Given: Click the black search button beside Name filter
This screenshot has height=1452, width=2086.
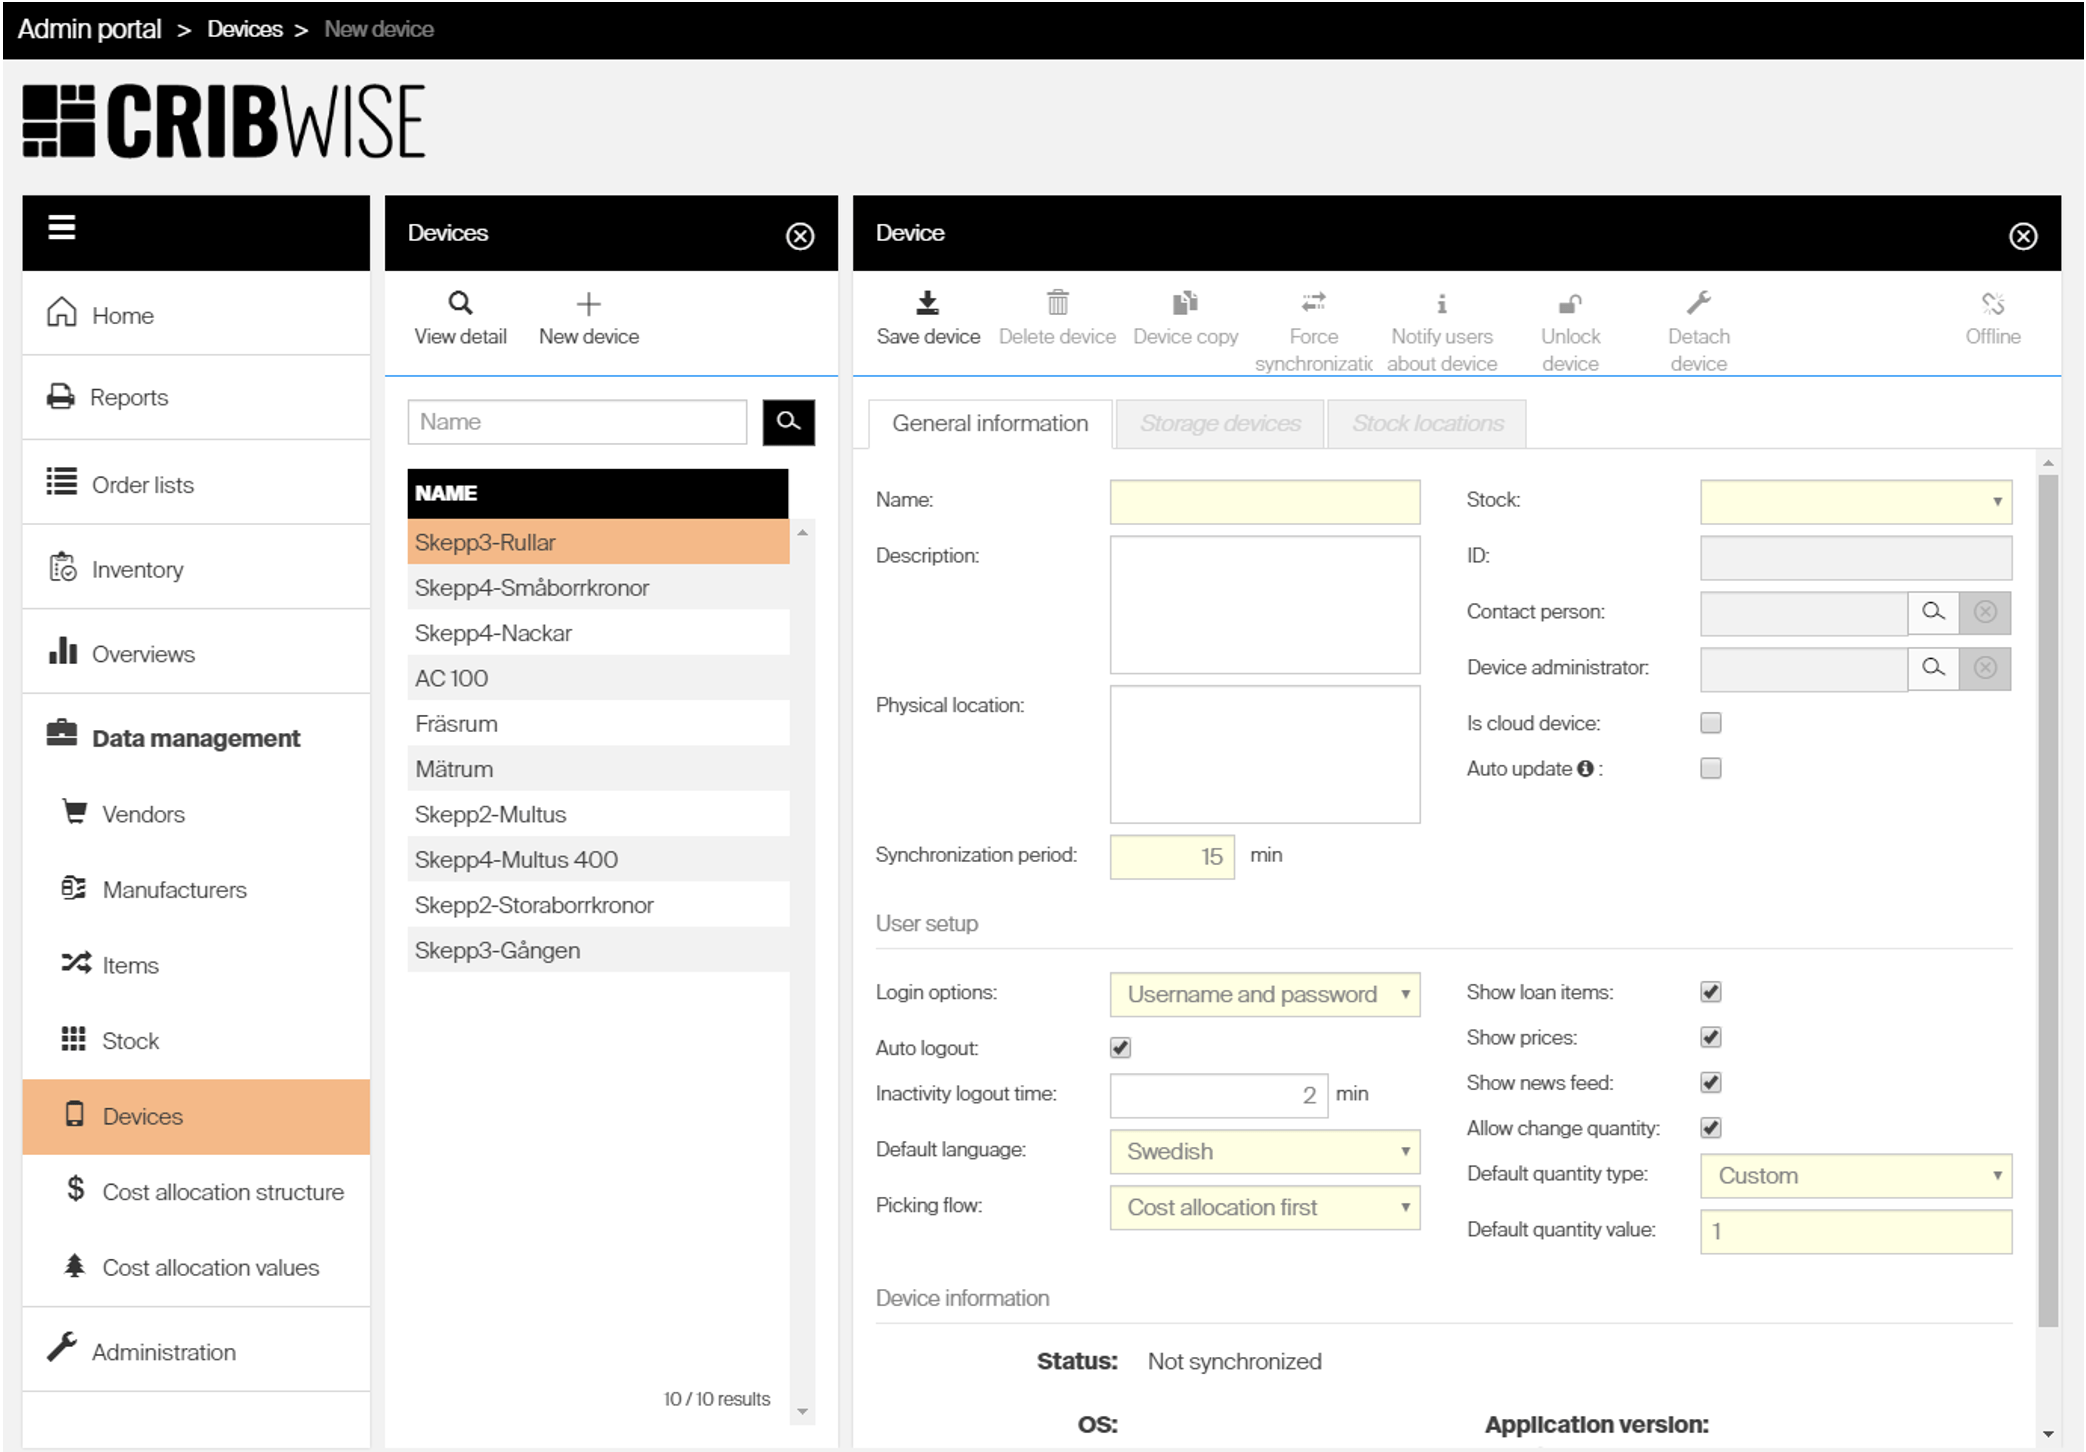Looking at the screenshot, I should click(x=788, y=421).
